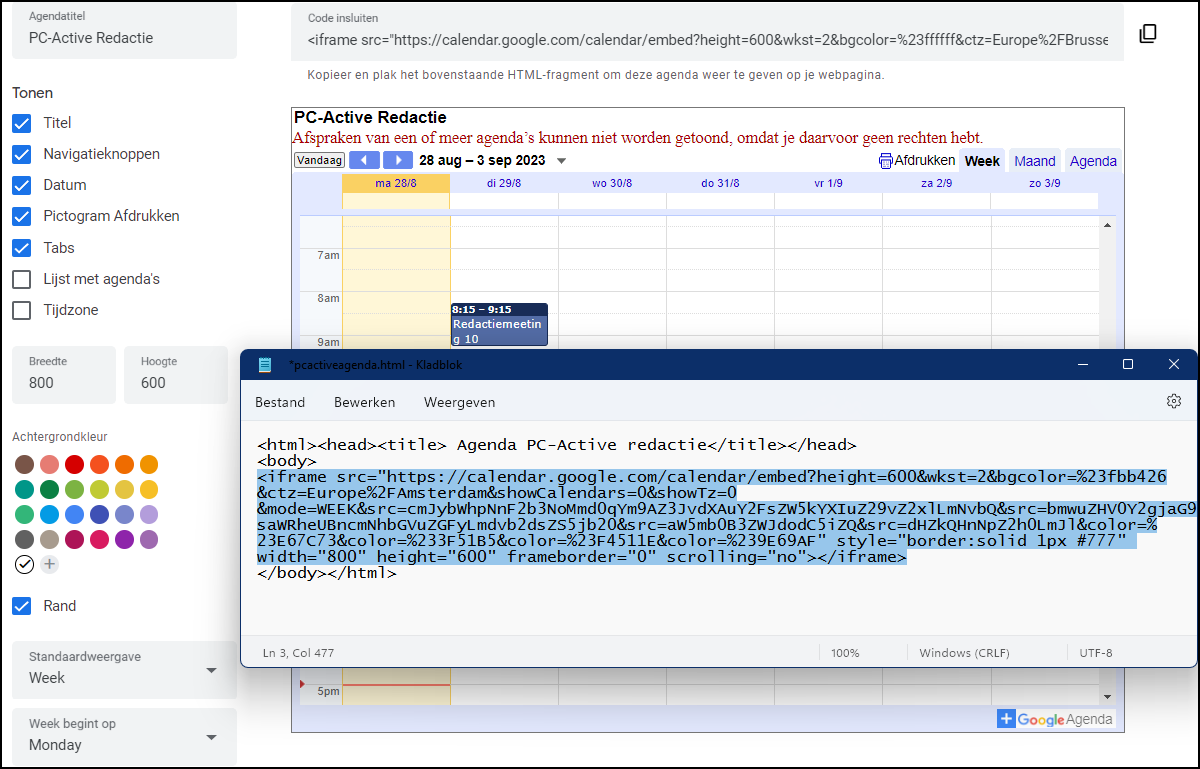Select the white checked background swatch
The image size is (1200, 769).
25,565
